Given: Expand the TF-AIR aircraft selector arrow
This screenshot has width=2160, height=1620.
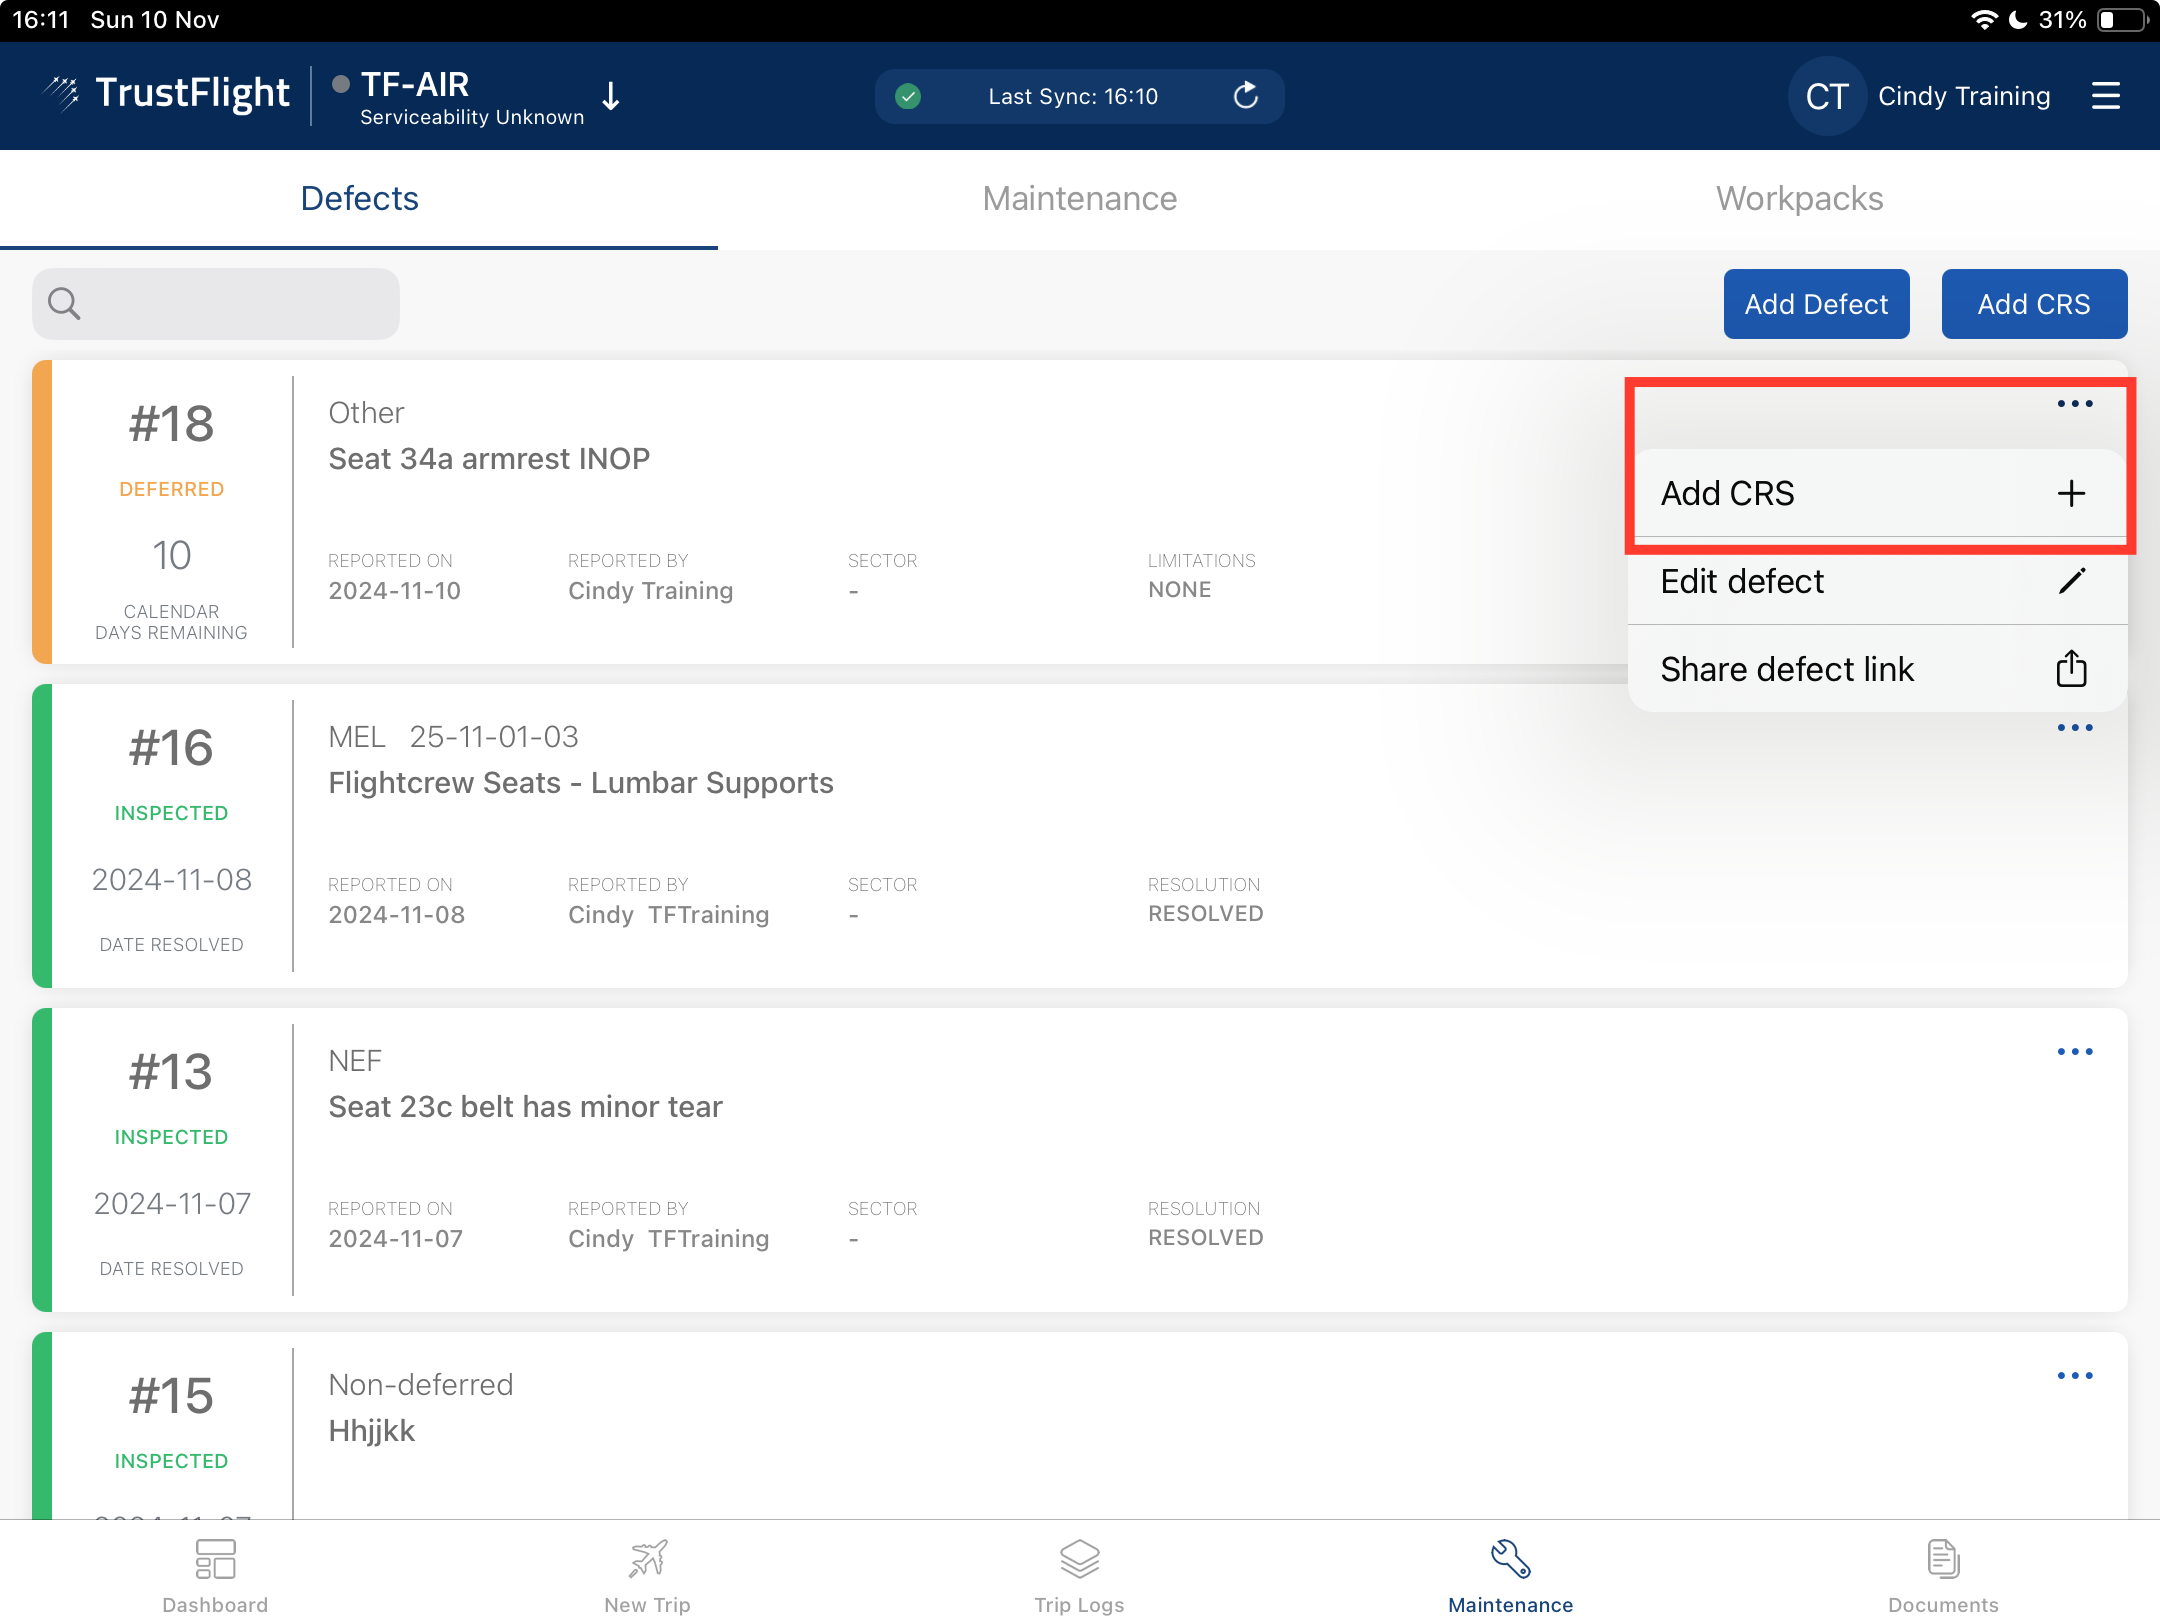Looking at the screenshot, I should (x=611, y=96).
